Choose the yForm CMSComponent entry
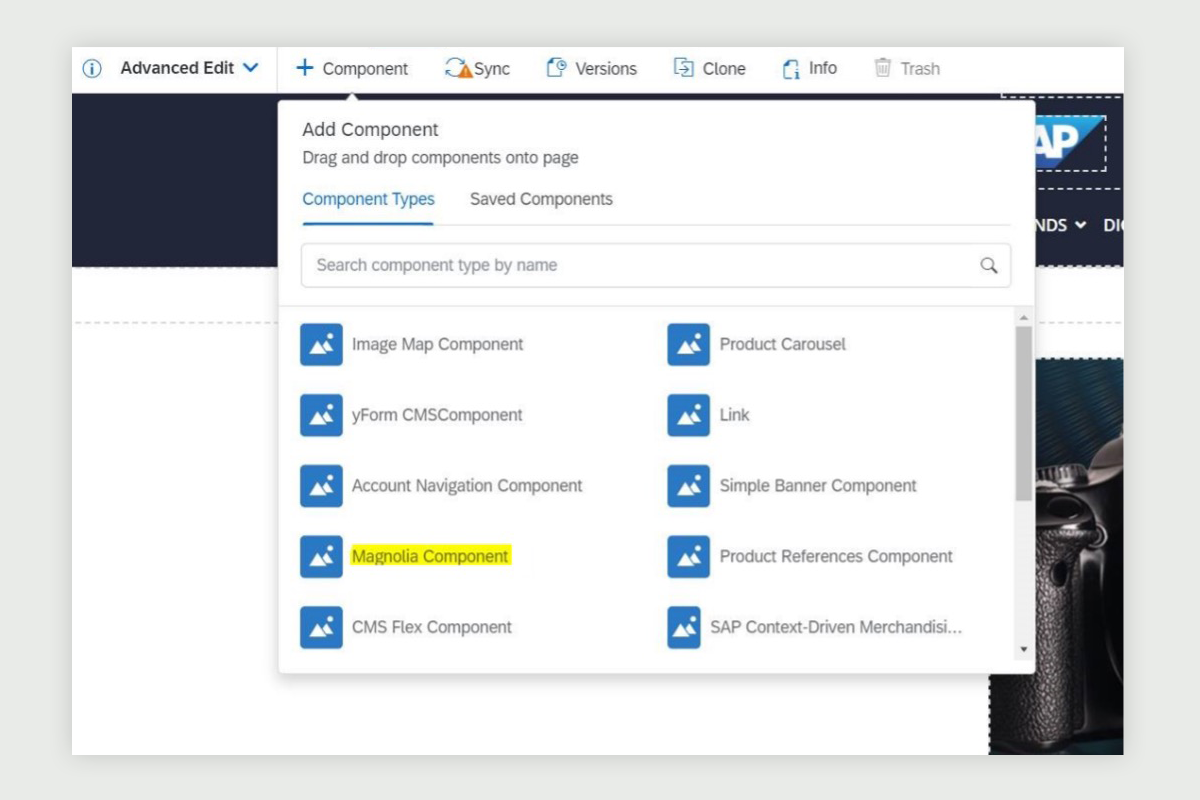 click(x=436, y=415)
